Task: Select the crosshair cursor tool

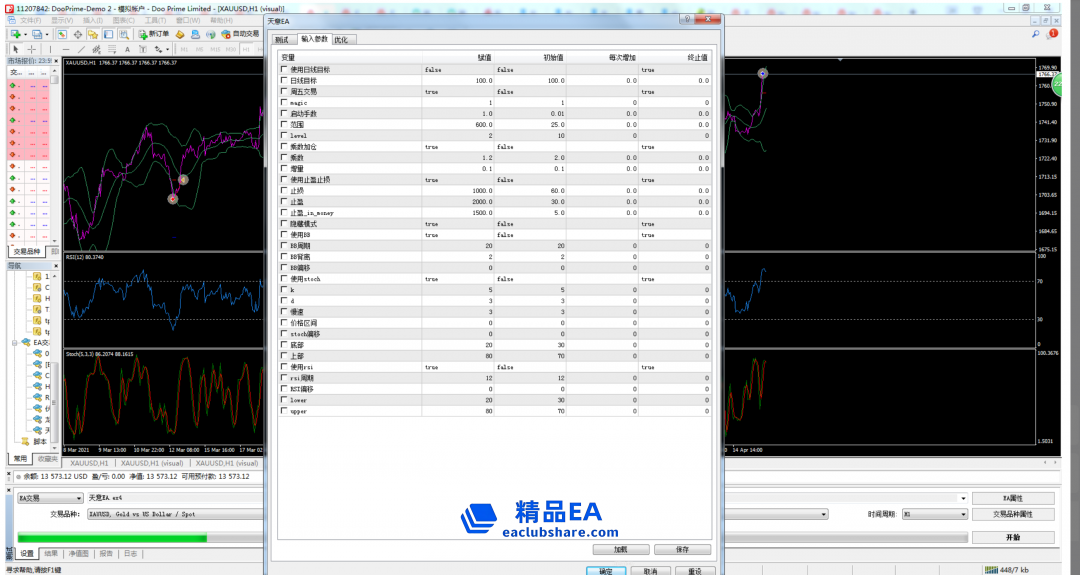Action: coord(32,49)
